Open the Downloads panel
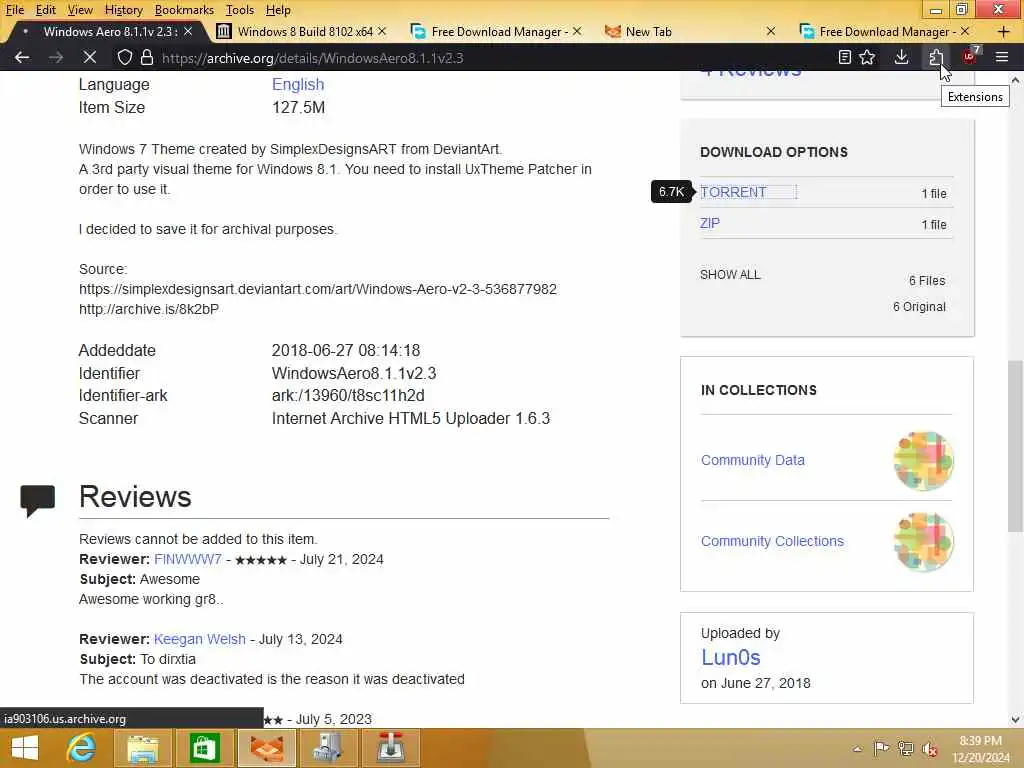The height and width of the screenshot is (768, 1024). click(901, 57)
